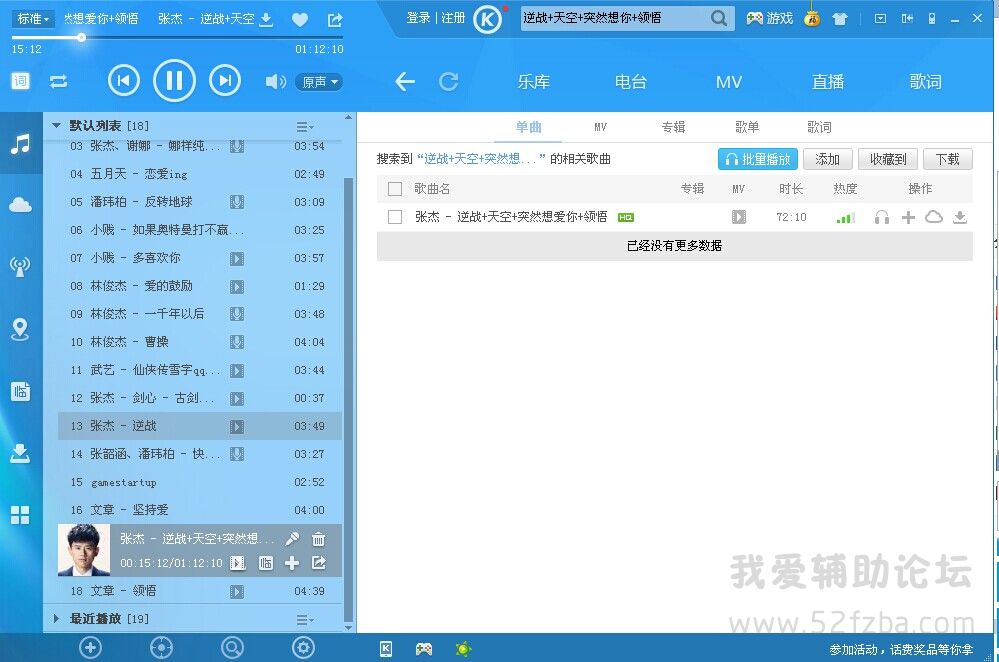Skip to the next track
Viewport: 999px width, 662px height.
point(225,80)
